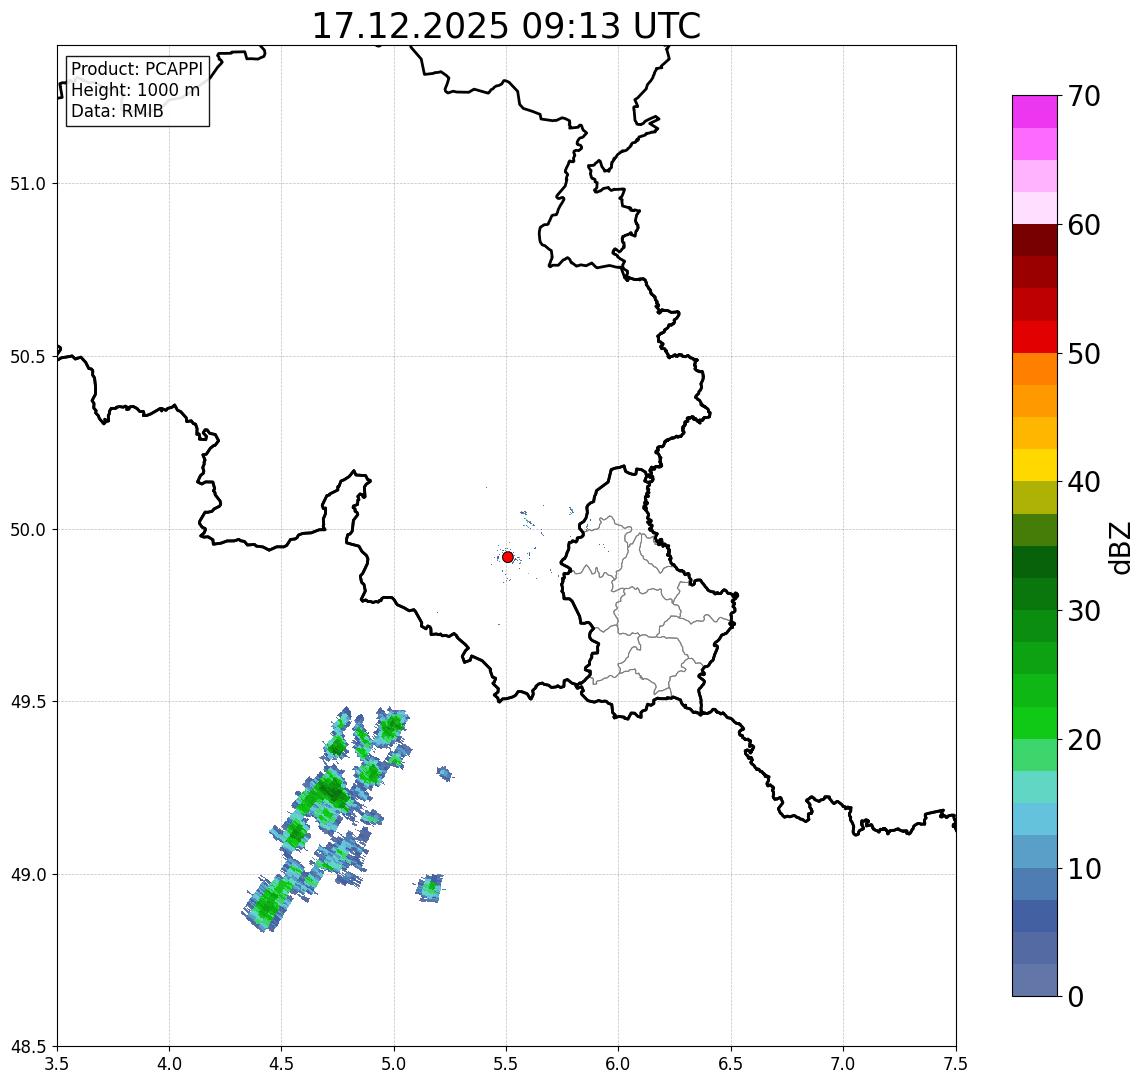1145x1084 pixels.
Task: Click longitude axis label 4.5
Action: pyautogui.click(x=282, y=1064)
